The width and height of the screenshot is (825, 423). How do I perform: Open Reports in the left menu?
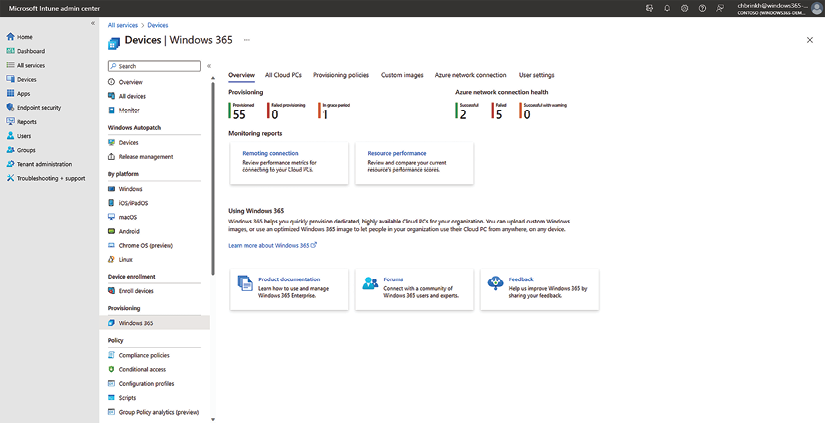(x=21, y=122)
